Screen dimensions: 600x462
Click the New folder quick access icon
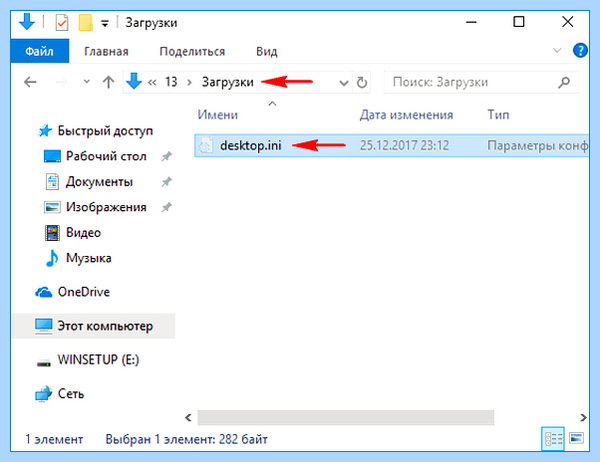click(x=86, y=23)
